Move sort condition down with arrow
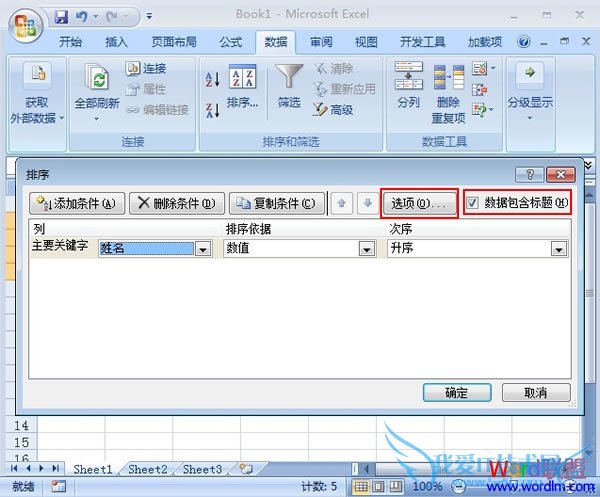600x497 pixels. tap(368, 203)
